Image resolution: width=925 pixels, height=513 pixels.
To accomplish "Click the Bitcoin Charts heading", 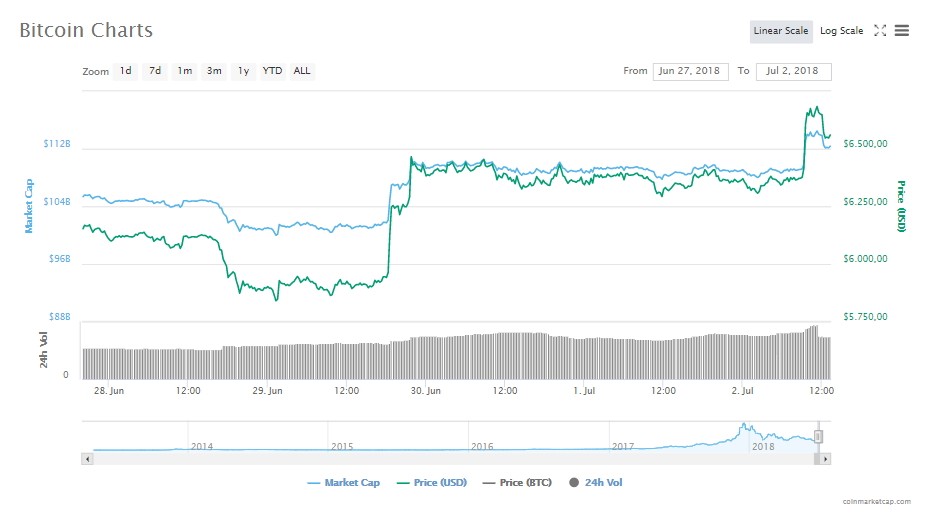I will click(86, 30).
